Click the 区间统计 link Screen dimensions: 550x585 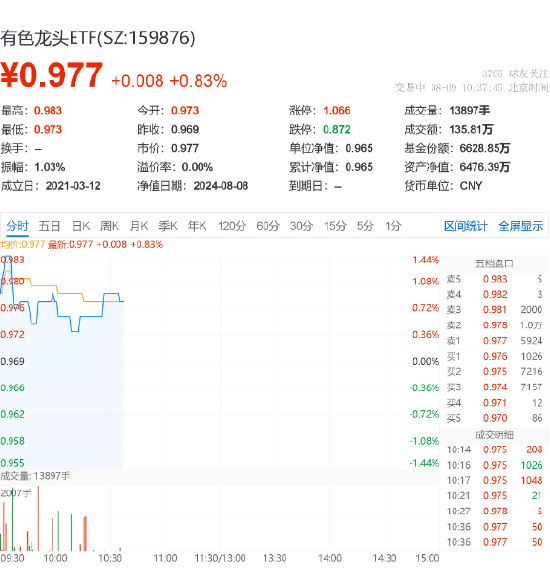pos(466,226)
